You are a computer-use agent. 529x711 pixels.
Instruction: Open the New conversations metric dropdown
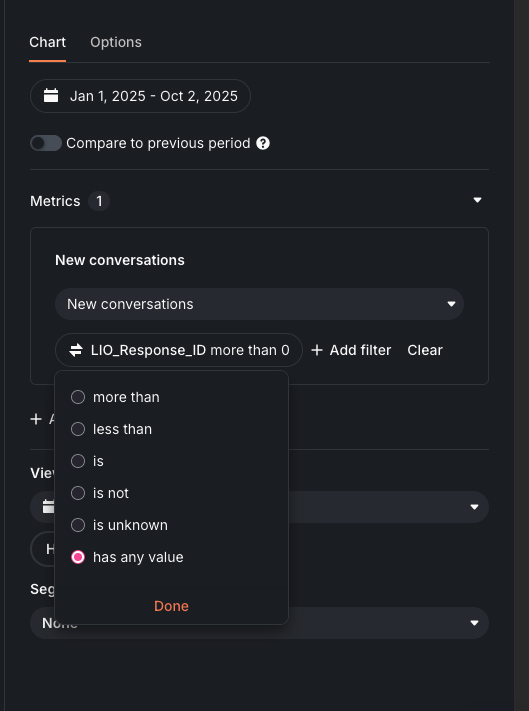click(259, 304)
